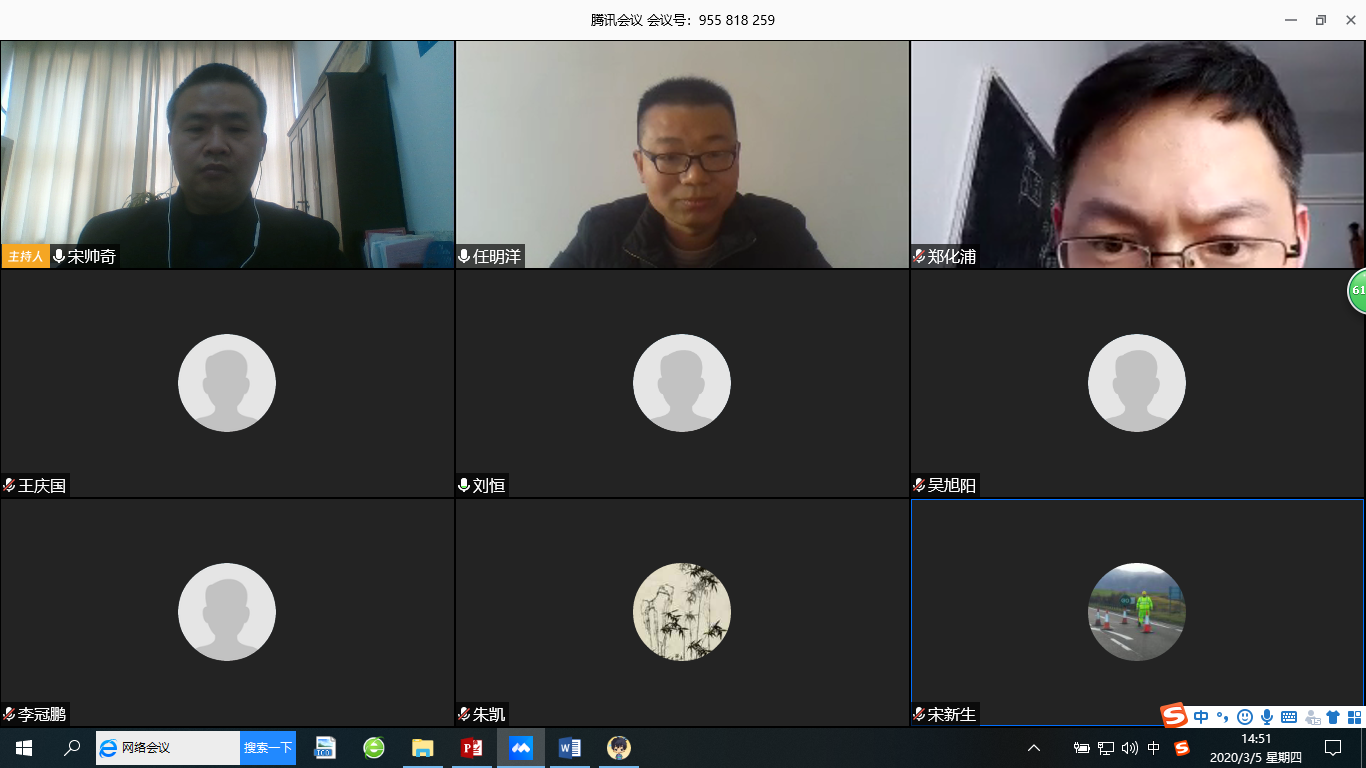Open Sogou emoji smiley panel
This screenshot has width=1366, height=768.
(x=1245, y=716)
